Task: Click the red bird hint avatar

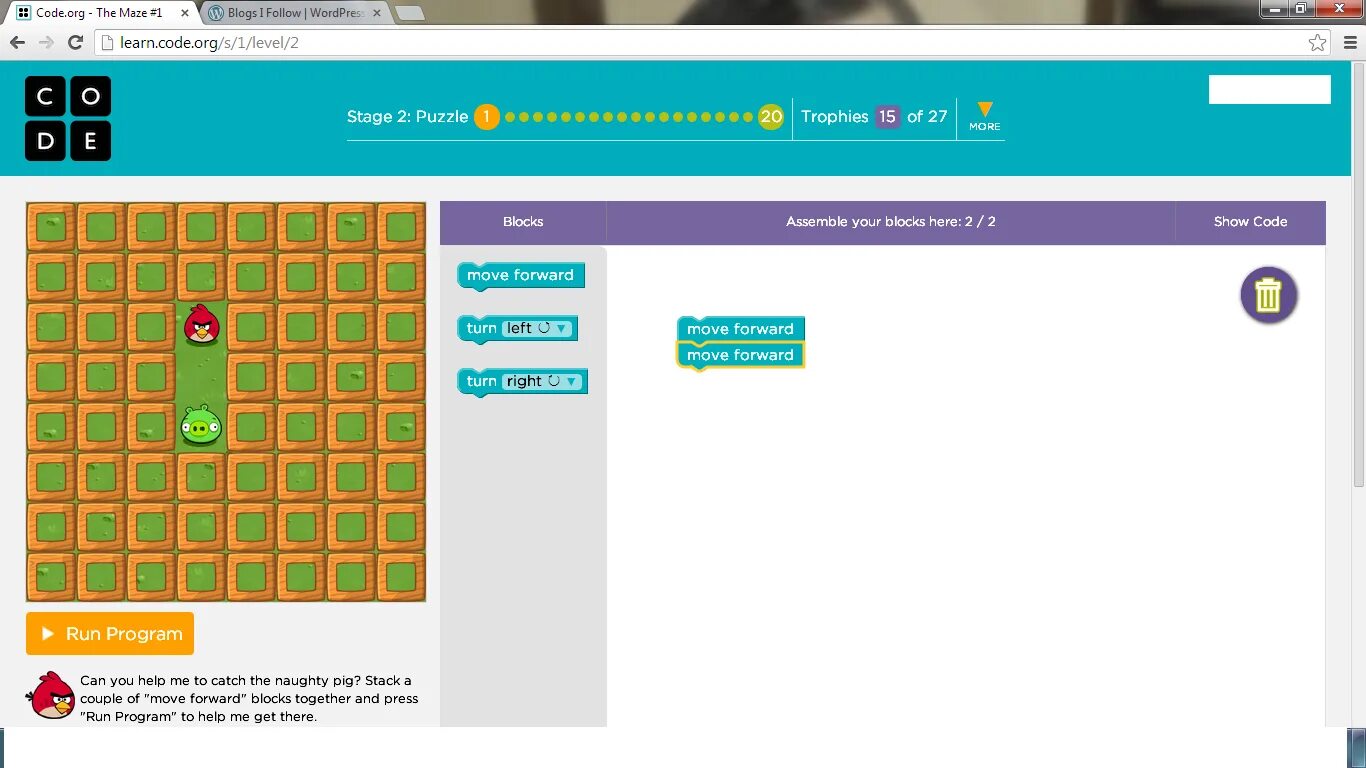Action: click(52, 695)
